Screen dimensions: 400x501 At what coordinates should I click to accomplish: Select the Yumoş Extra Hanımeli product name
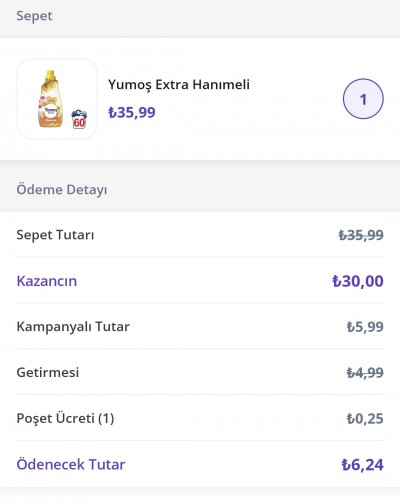[x=179, y=85]
